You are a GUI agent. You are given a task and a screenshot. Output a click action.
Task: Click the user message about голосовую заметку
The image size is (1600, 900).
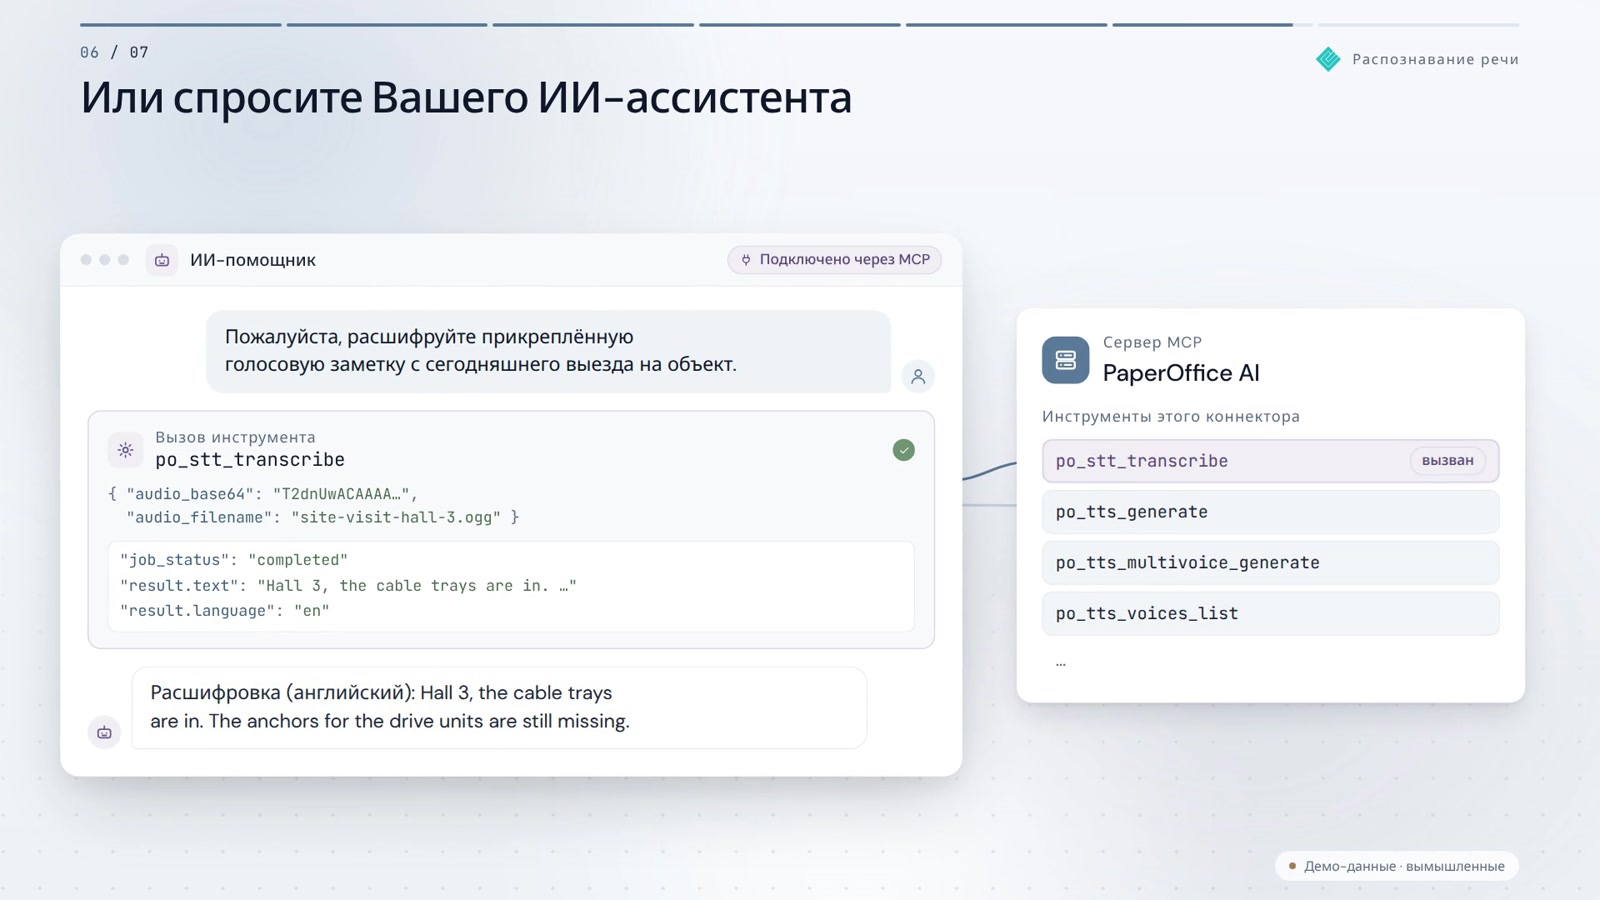click(x=548, y=351)
